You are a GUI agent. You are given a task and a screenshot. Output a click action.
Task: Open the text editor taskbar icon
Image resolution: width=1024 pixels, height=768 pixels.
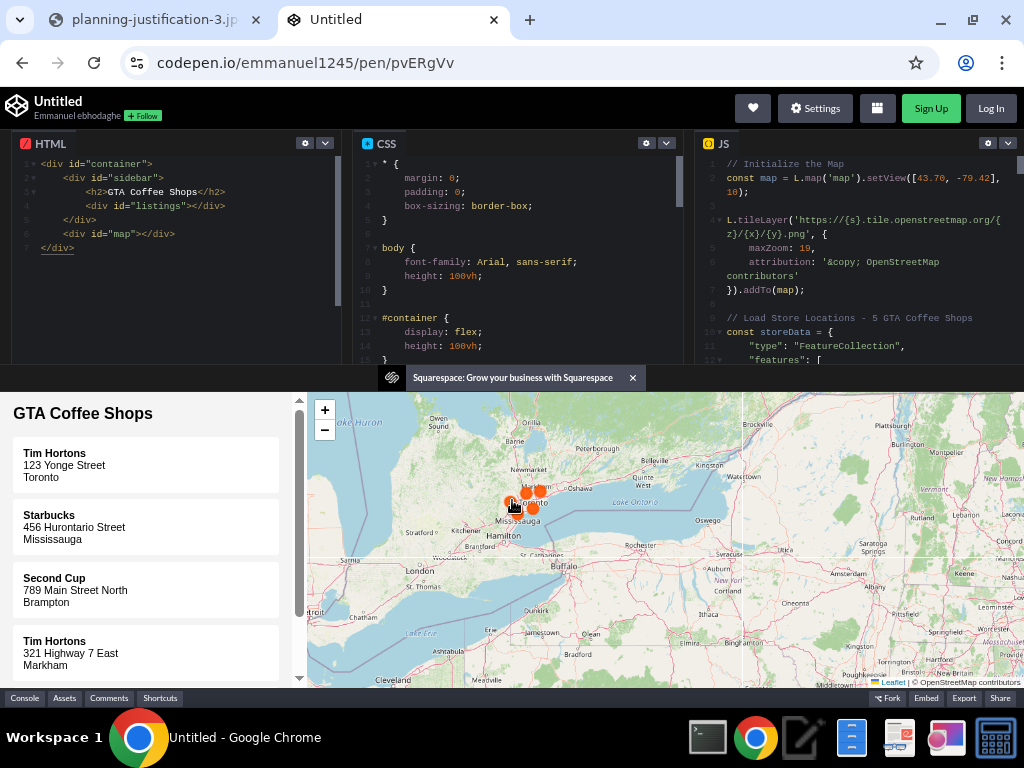tap(803, 737)
